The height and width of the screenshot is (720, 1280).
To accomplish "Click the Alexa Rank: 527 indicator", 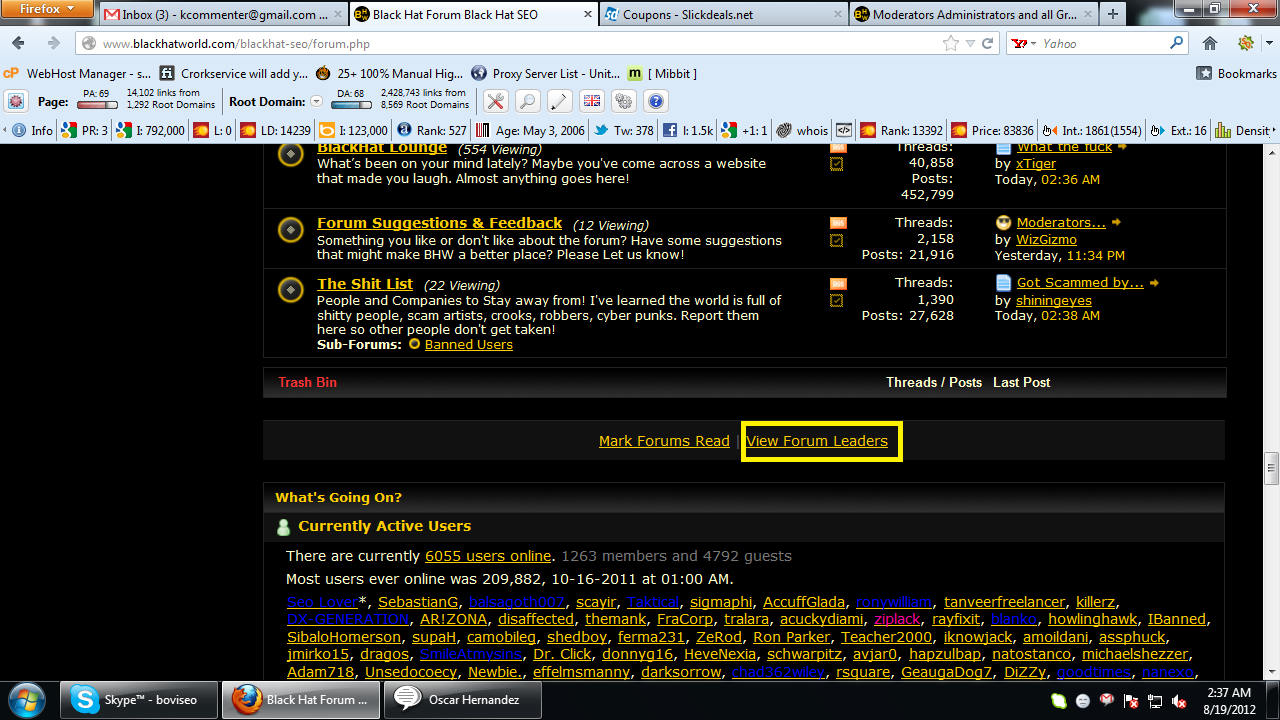I will point(432,130).
